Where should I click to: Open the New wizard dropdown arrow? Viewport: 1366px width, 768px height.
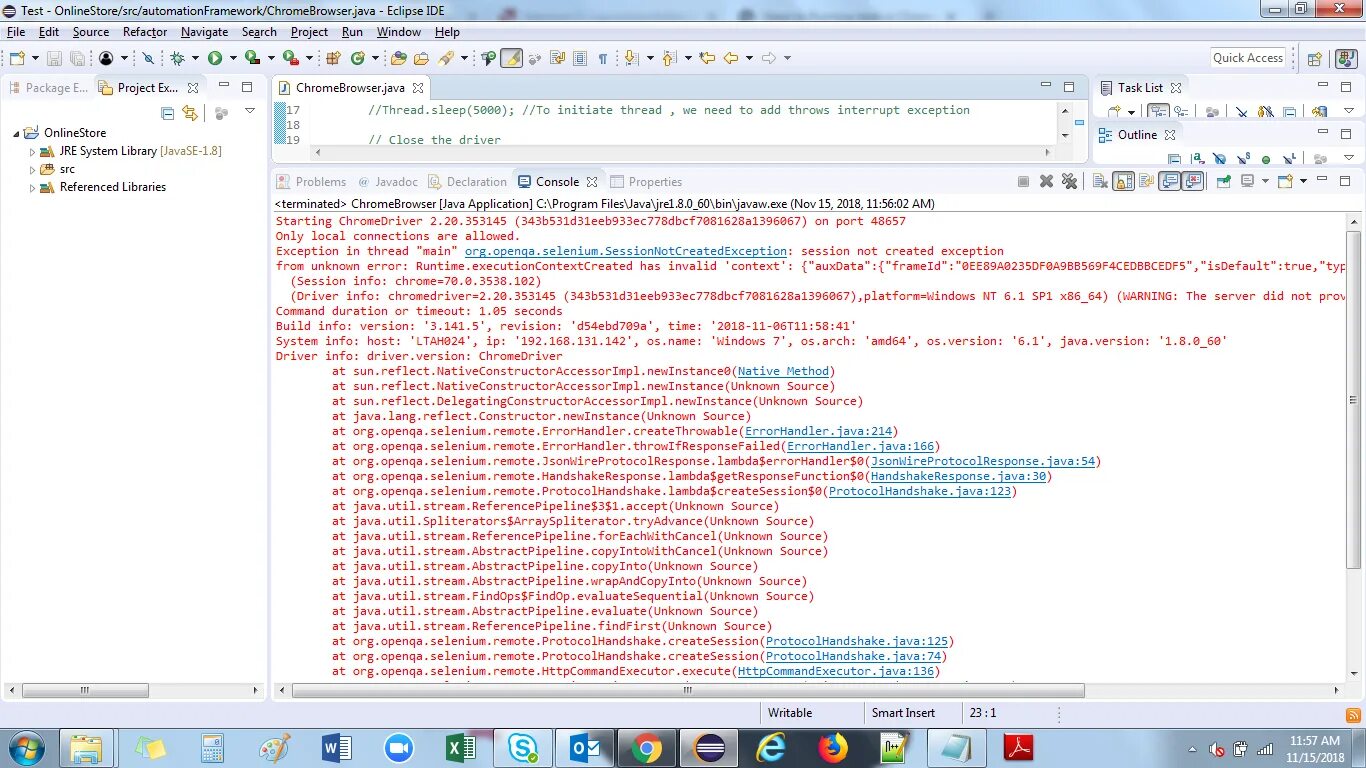pos(35,58)
